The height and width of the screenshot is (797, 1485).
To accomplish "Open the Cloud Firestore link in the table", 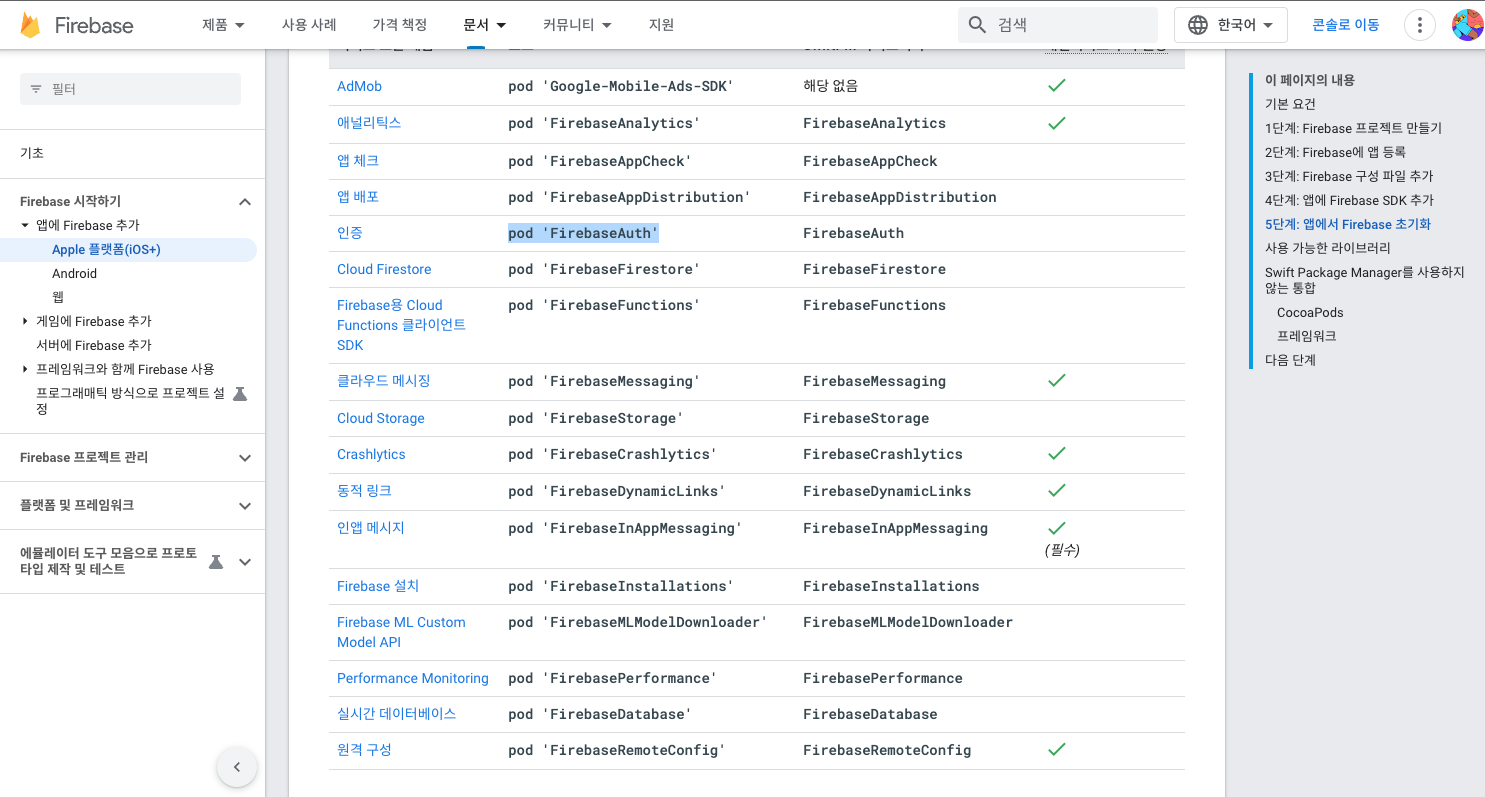I will click(383, 269).
